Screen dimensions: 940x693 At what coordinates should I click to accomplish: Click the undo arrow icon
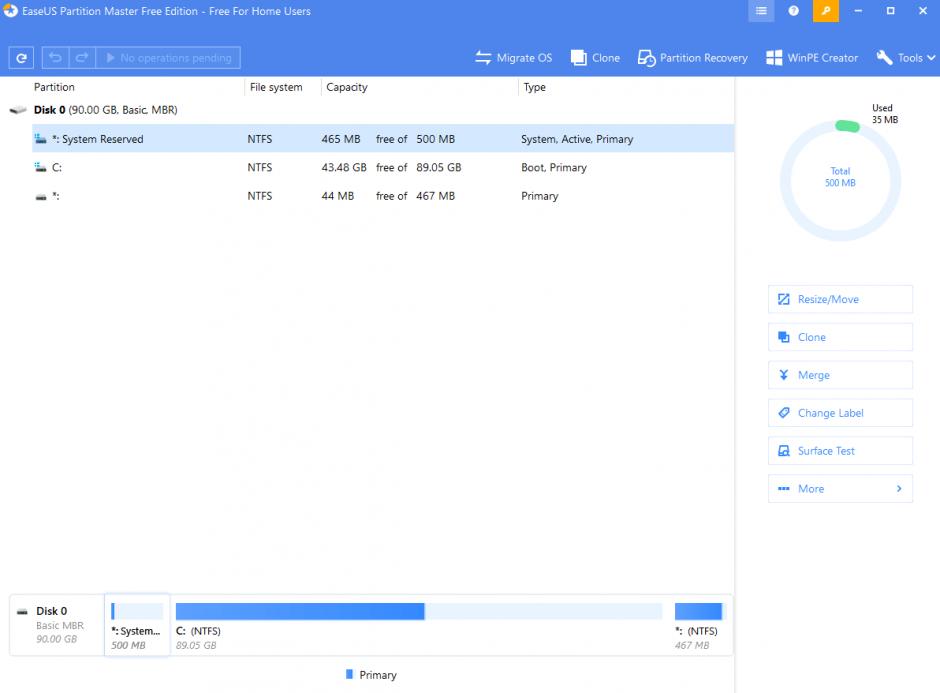55,58
